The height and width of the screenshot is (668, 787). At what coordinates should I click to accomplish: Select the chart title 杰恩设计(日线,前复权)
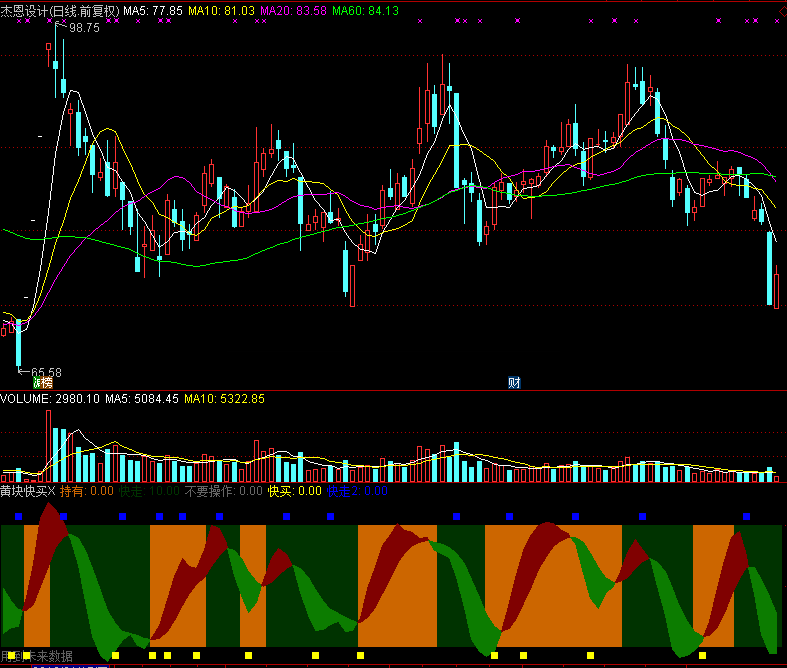coord(60,11)
